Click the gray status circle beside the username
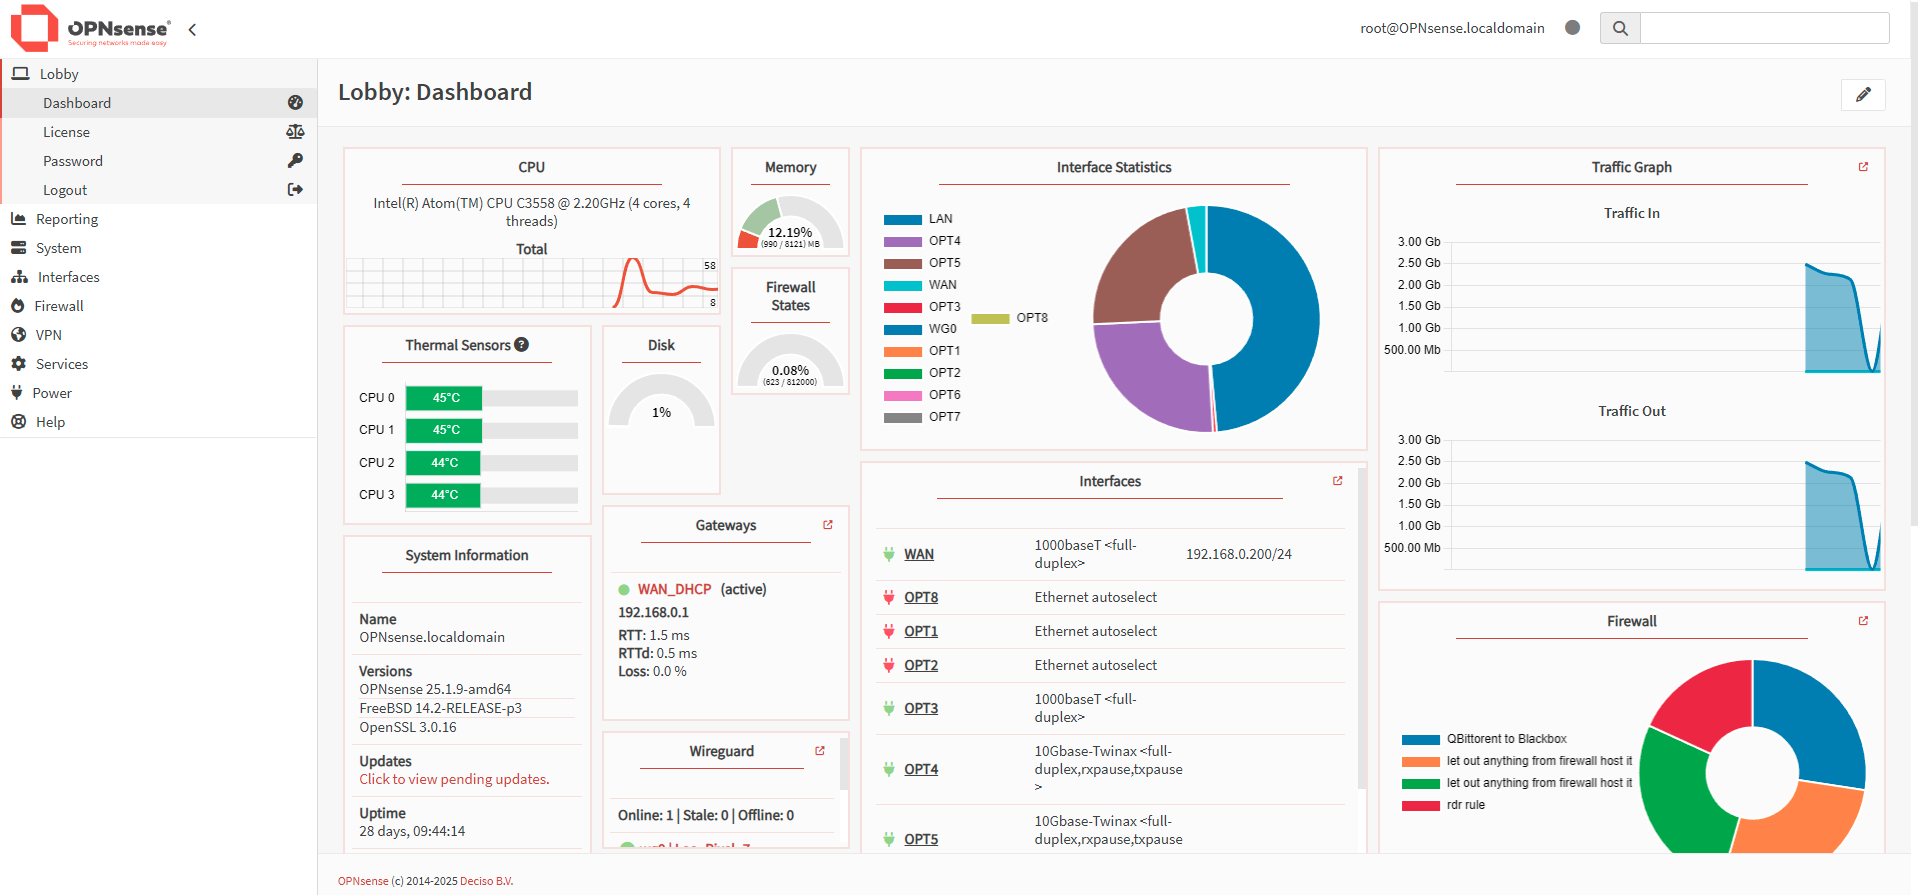The width and height of the screenshot is (1918, 895). click(x=1572, y=28)
